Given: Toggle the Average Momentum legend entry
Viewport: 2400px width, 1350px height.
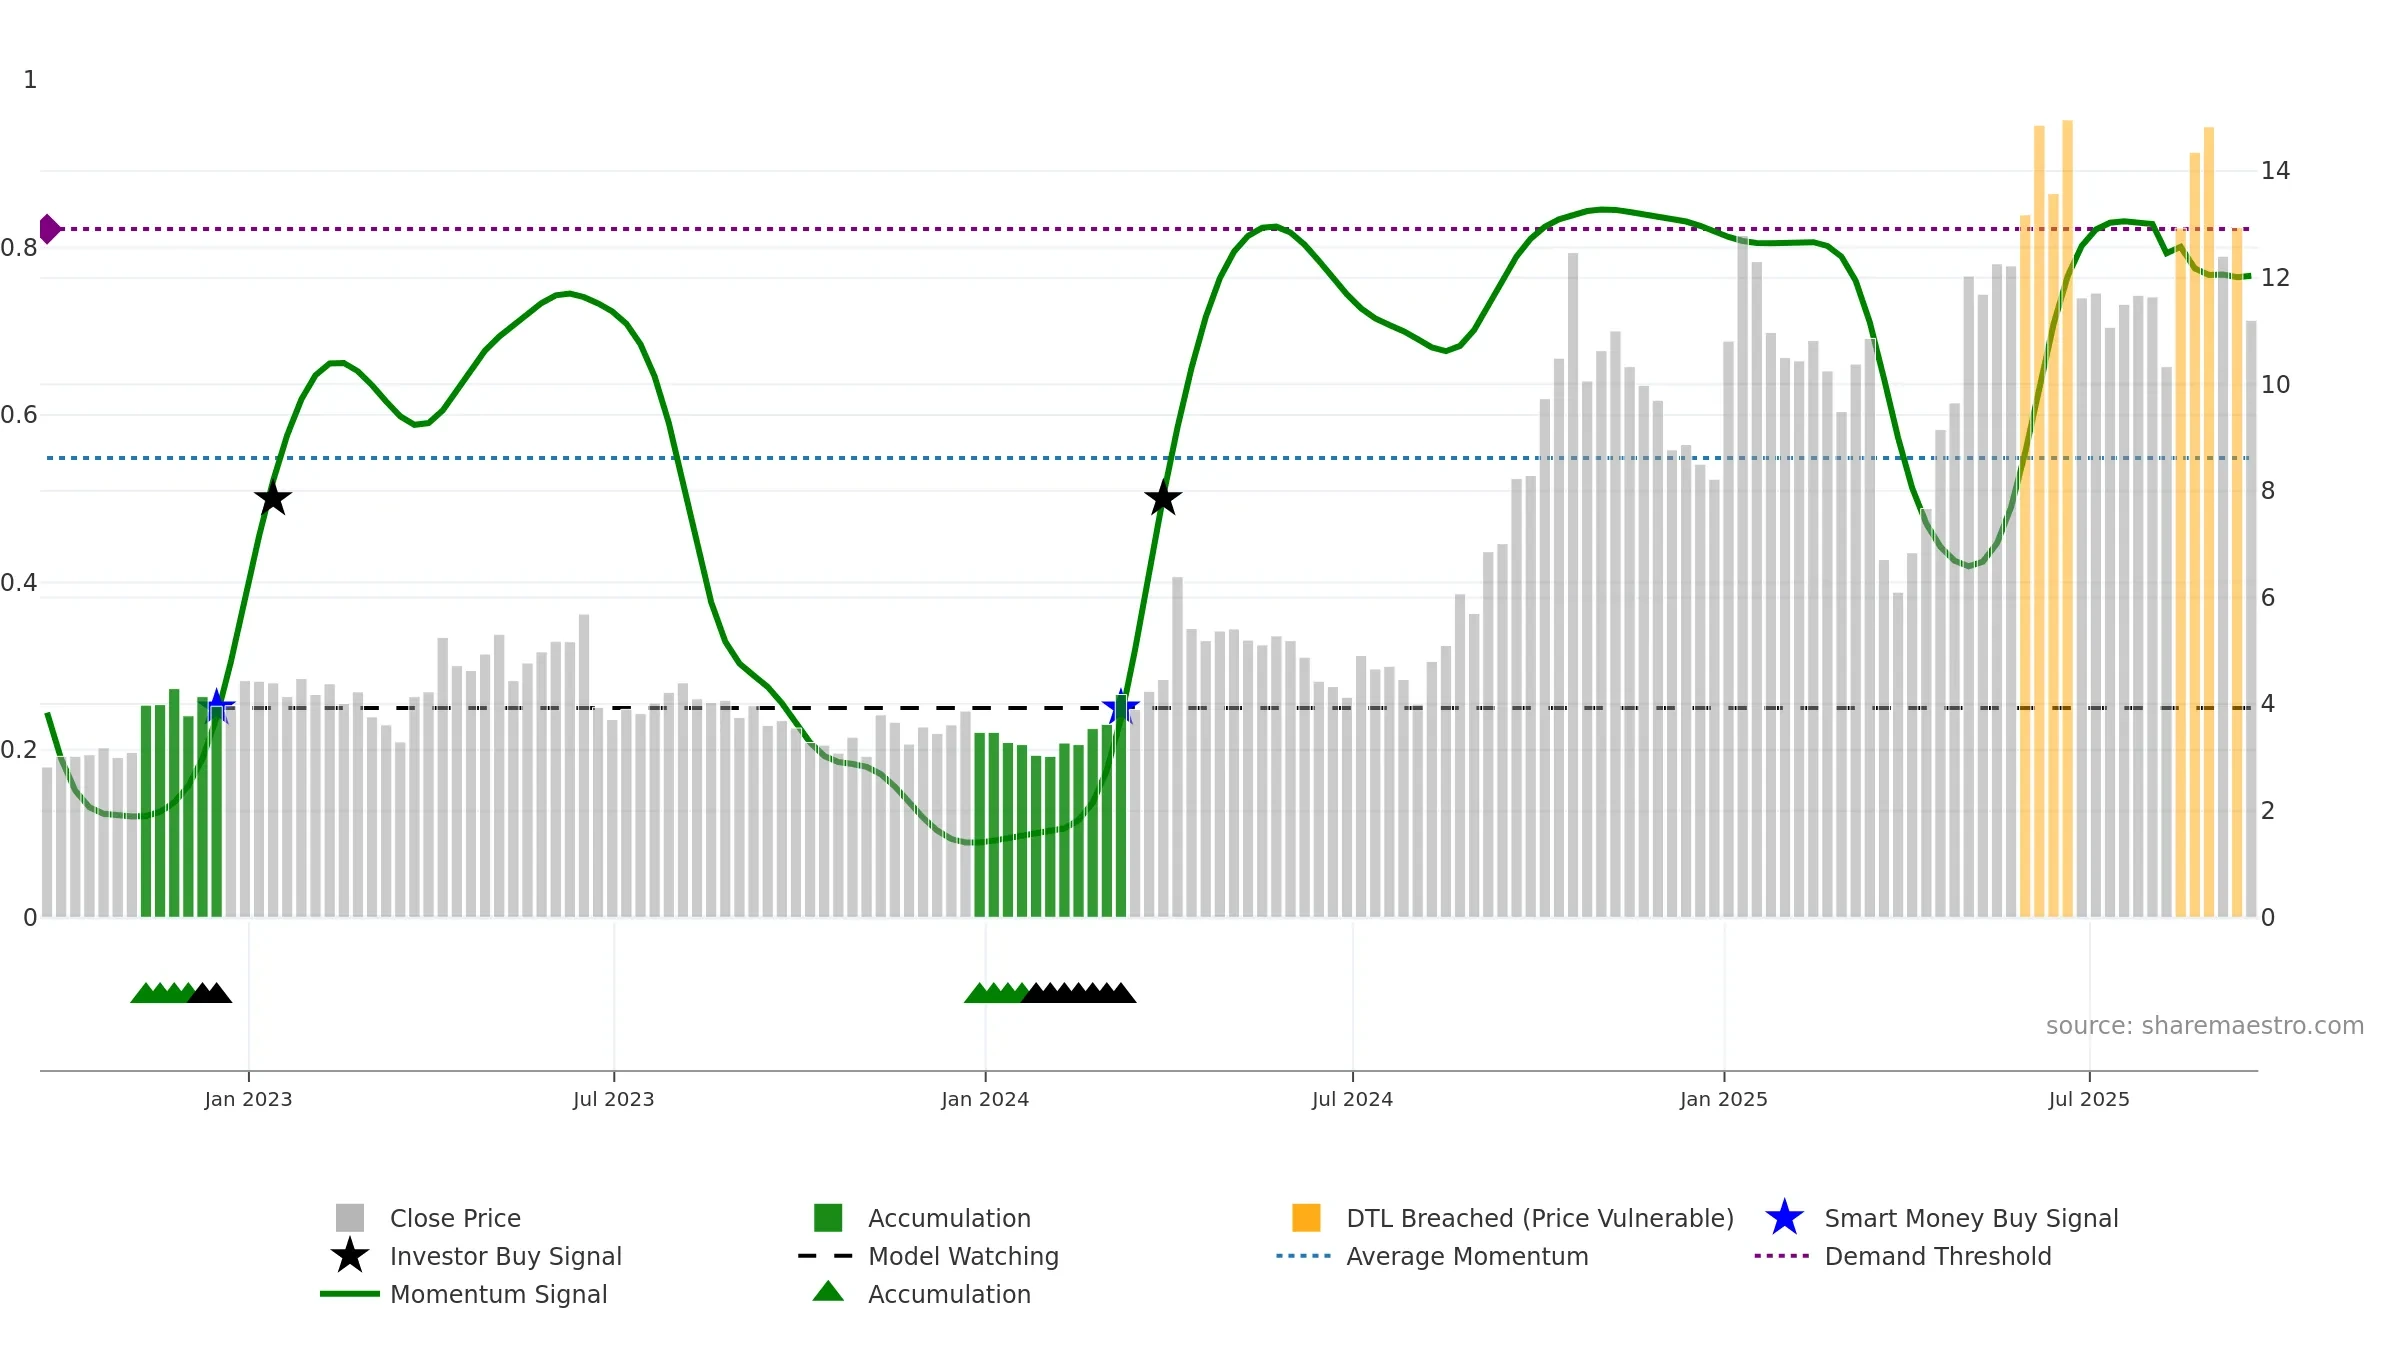Looking at the screenshot, I should (x=1466, y=1256).
